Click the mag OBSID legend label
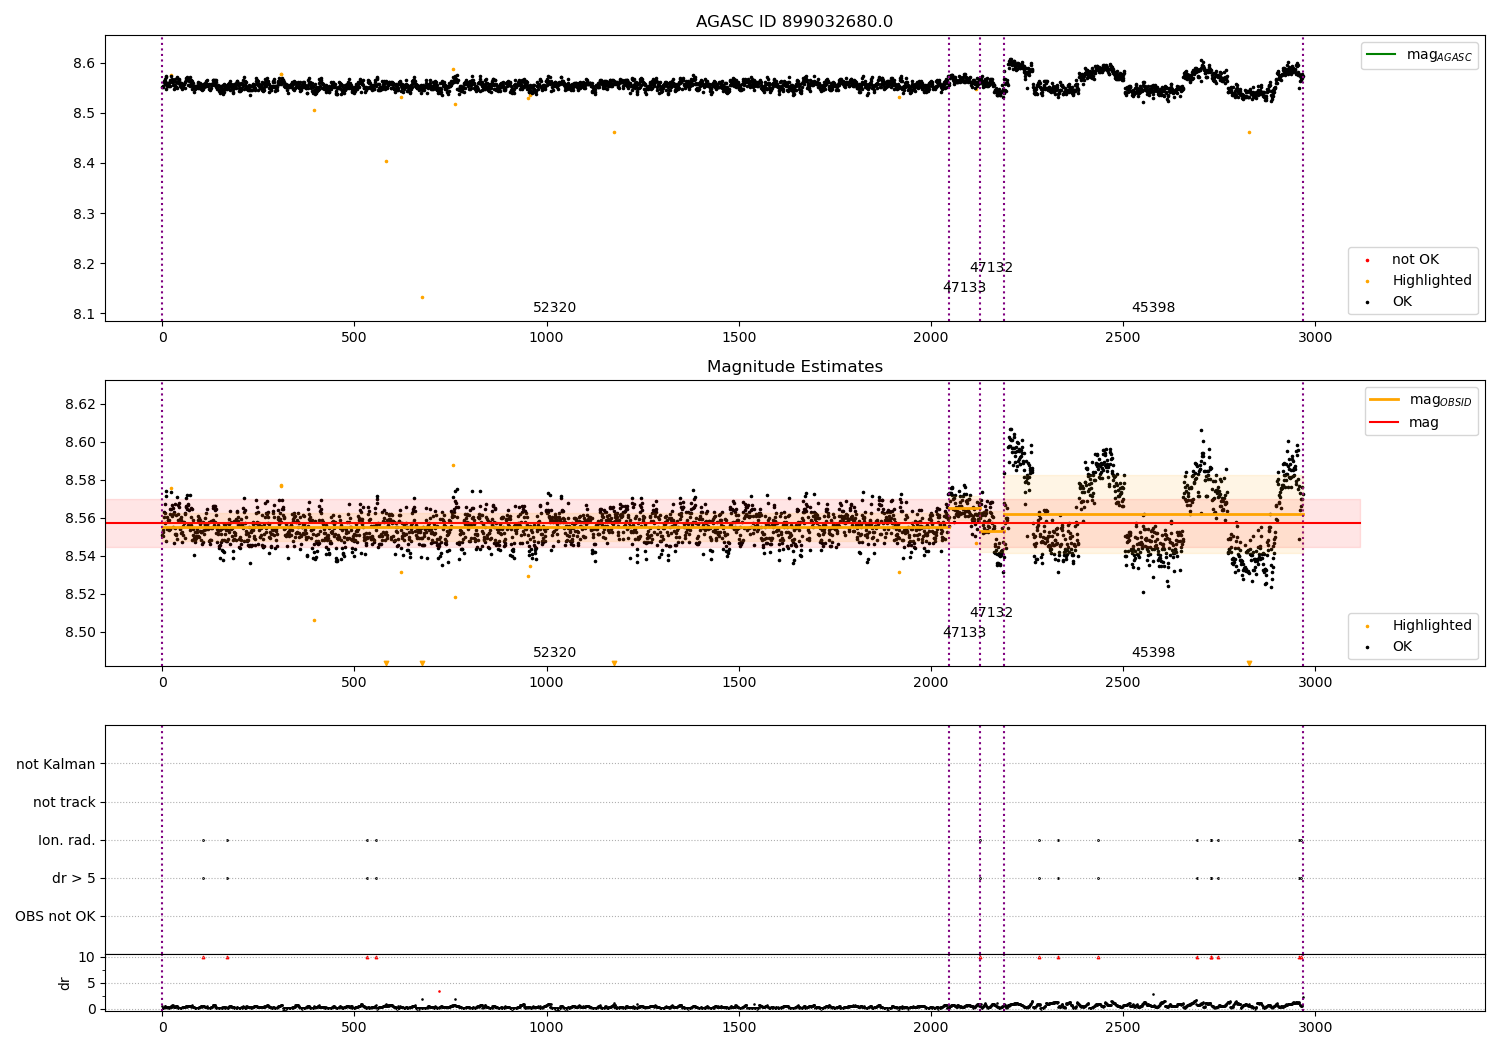The width and height of the screenshot is (1500, 1050). (1440, 400)
